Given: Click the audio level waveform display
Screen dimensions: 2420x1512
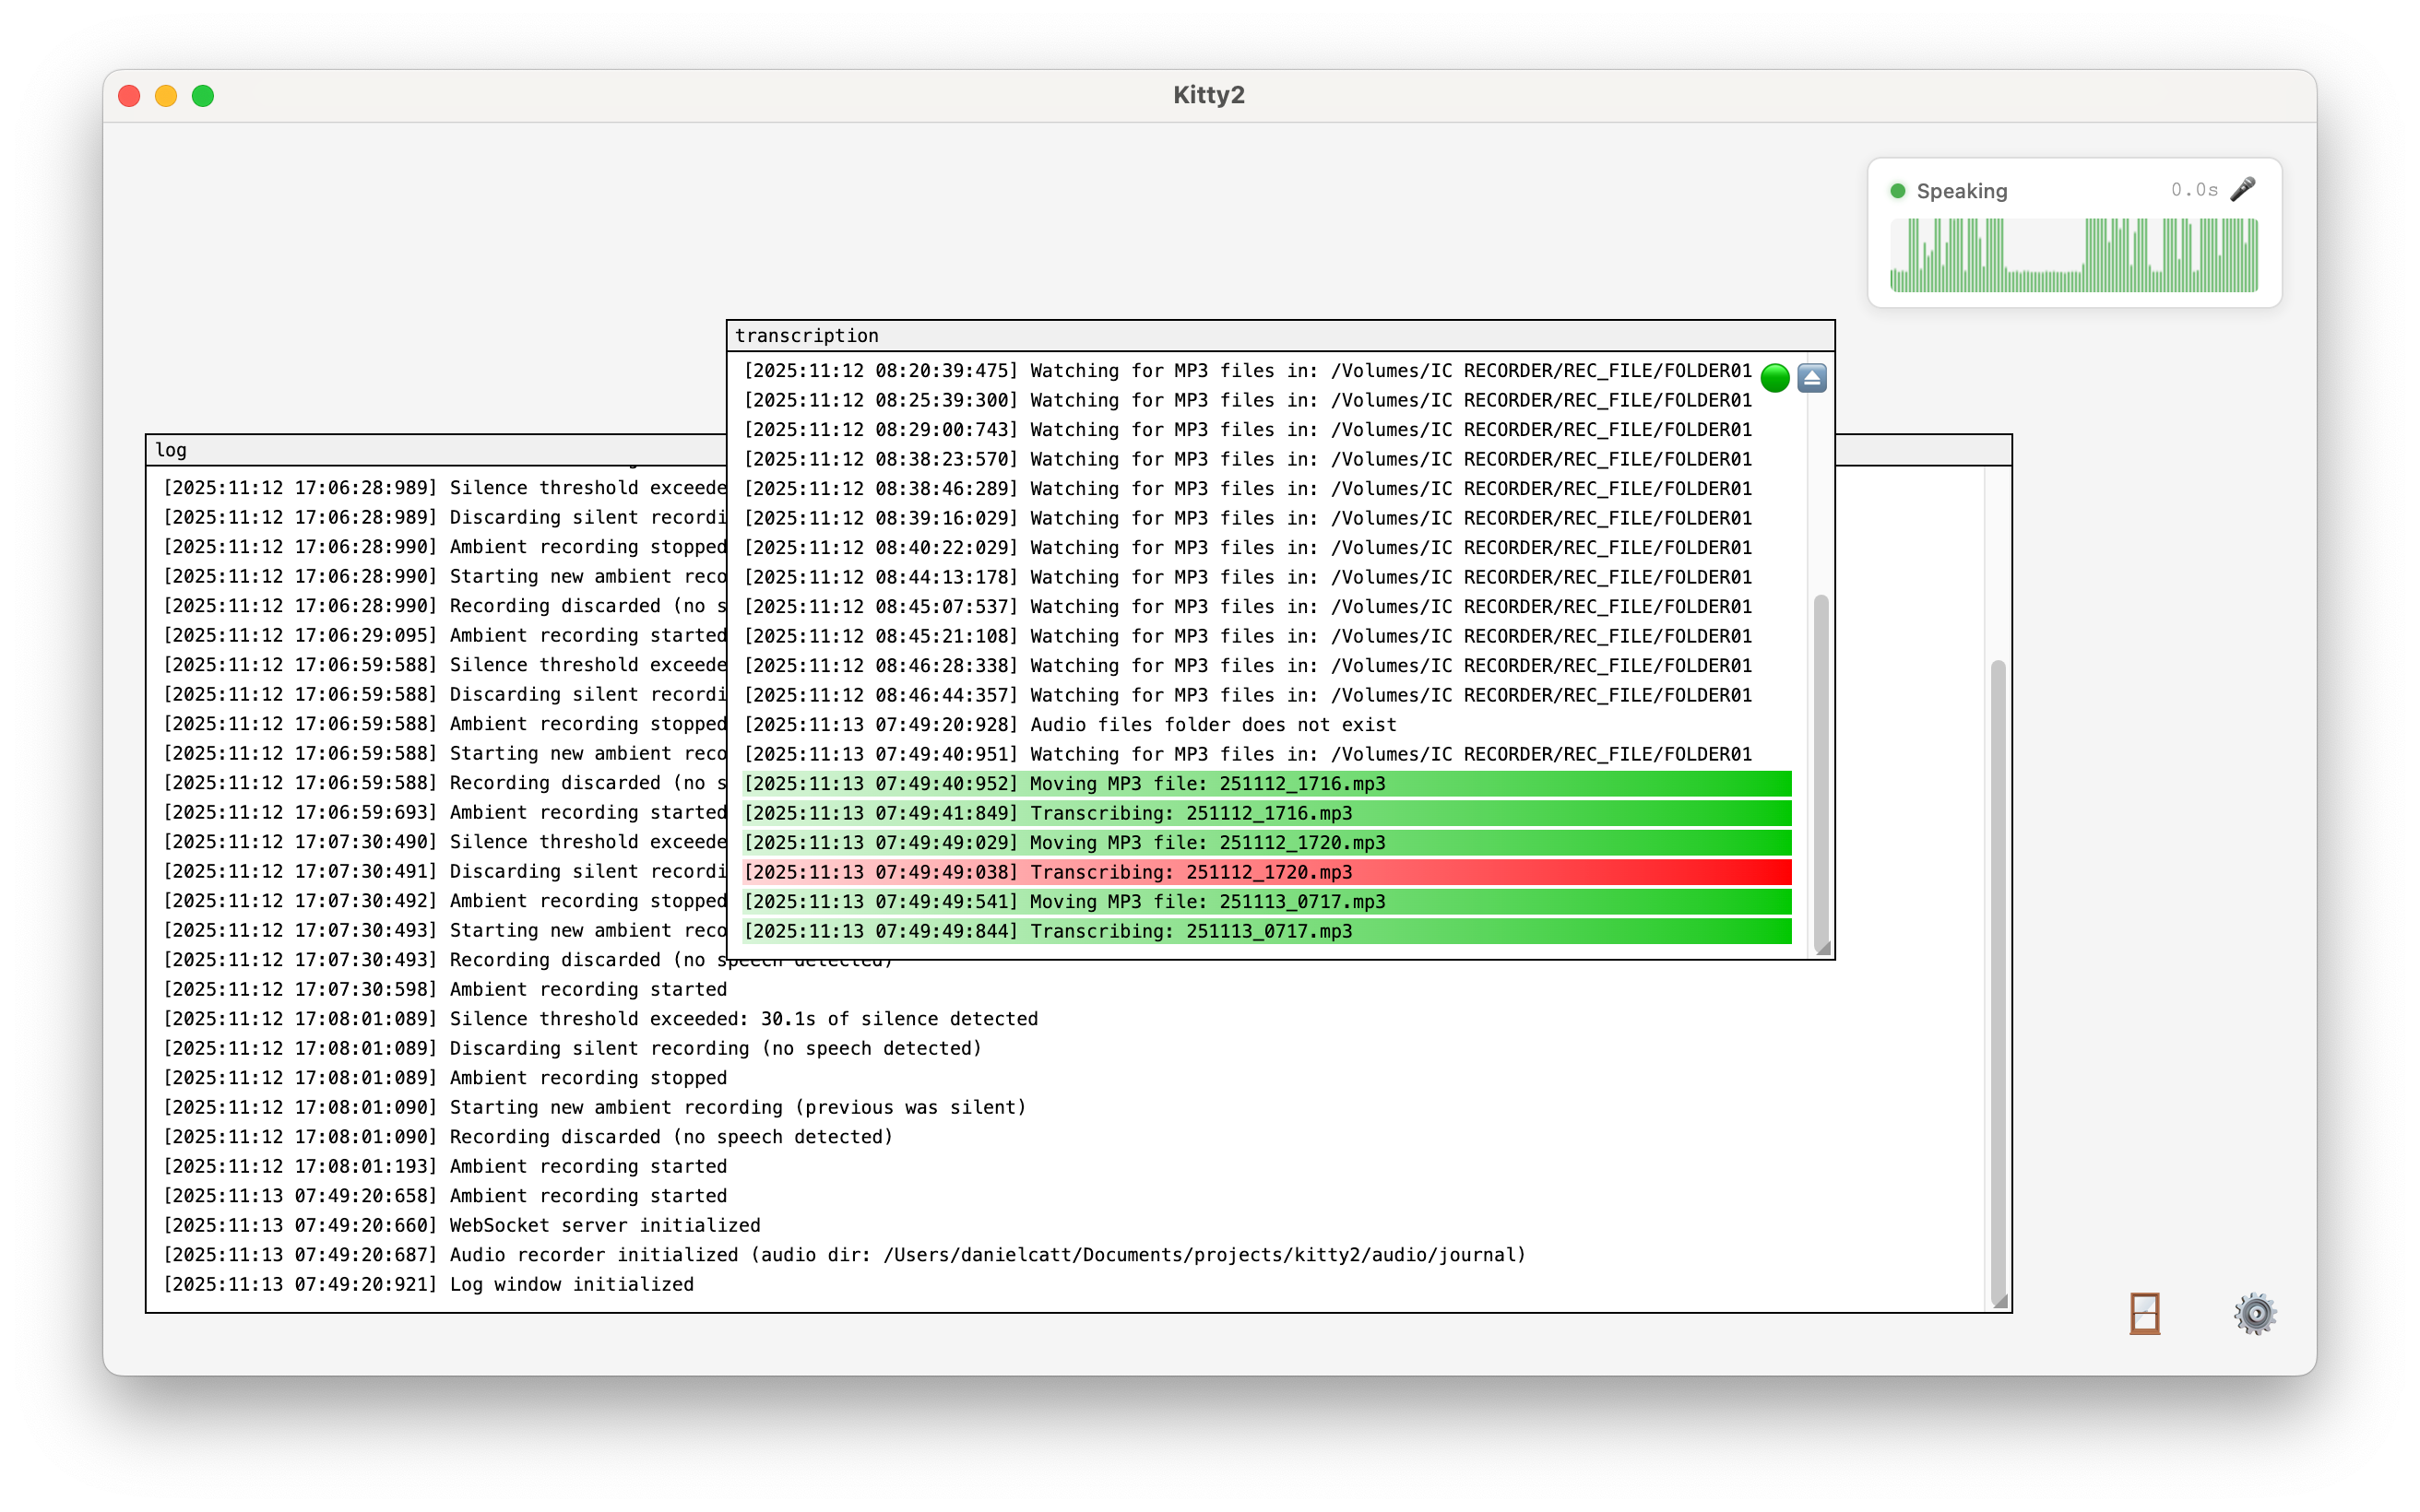Looking at the screenshot, I should pyautogui.click(x=2073, y=255).
